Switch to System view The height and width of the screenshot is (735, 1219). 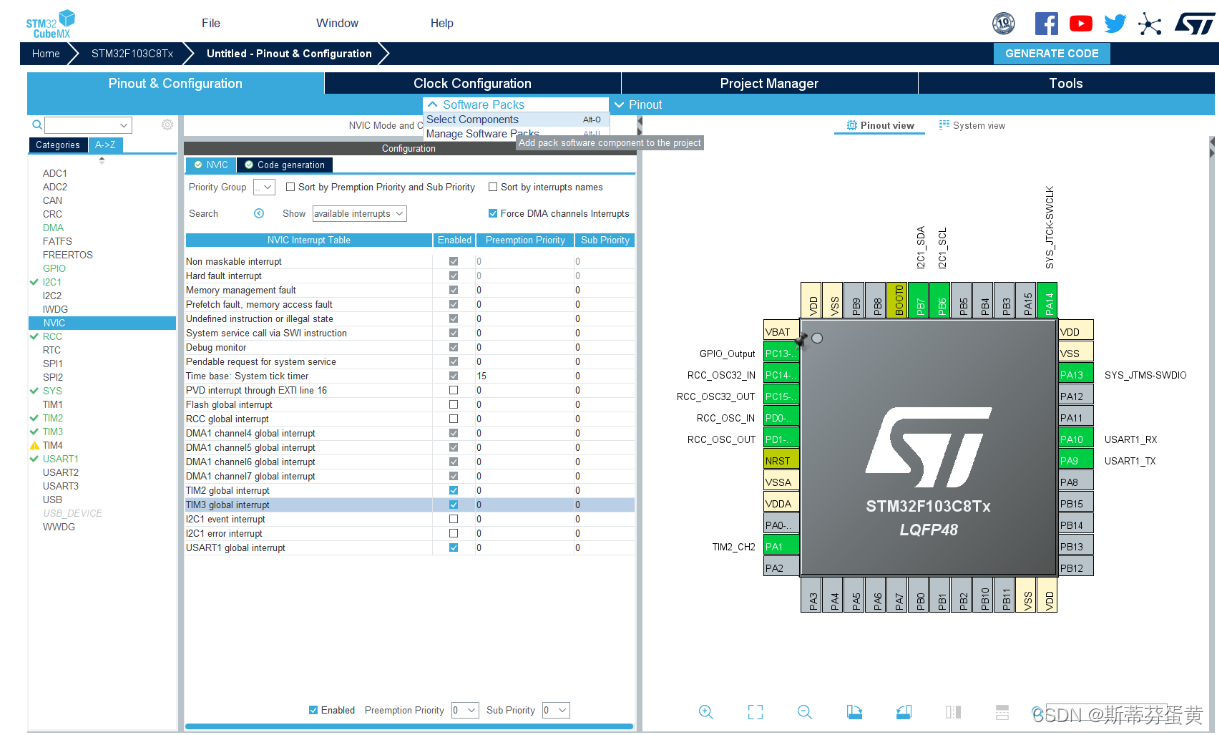click(x=972, y=125)
